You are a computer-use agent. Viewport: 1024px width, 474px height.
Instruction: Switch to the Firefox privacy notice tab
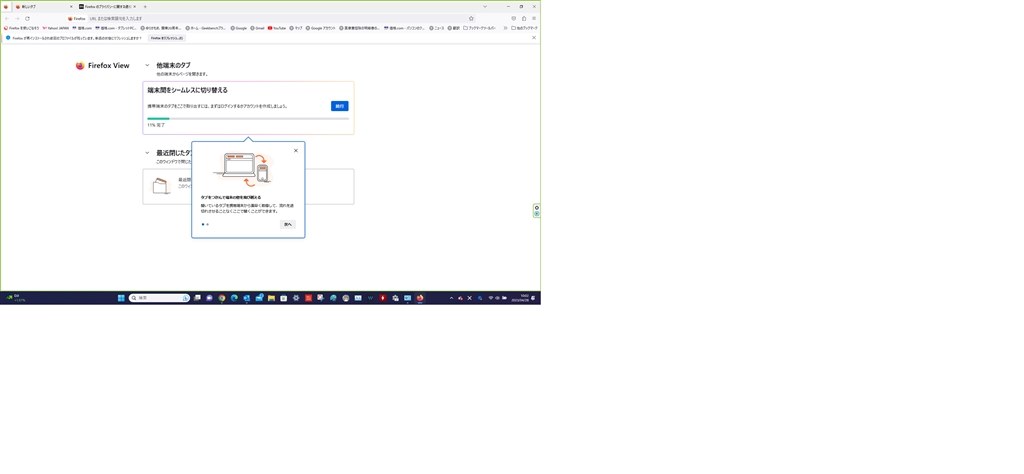108,7
